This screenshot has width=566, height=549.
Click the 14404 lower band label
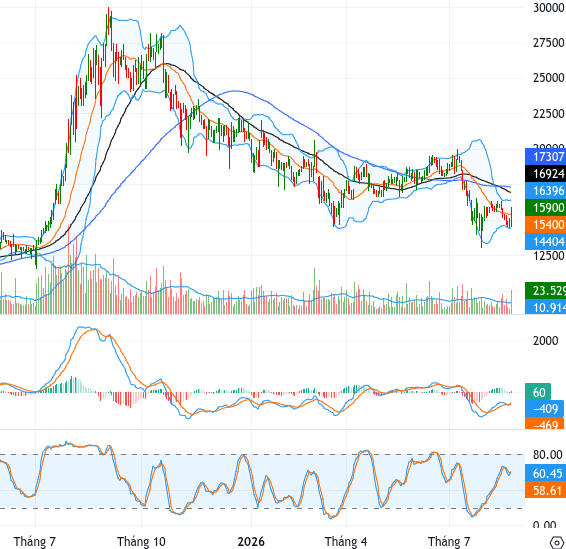coord(545,241)
